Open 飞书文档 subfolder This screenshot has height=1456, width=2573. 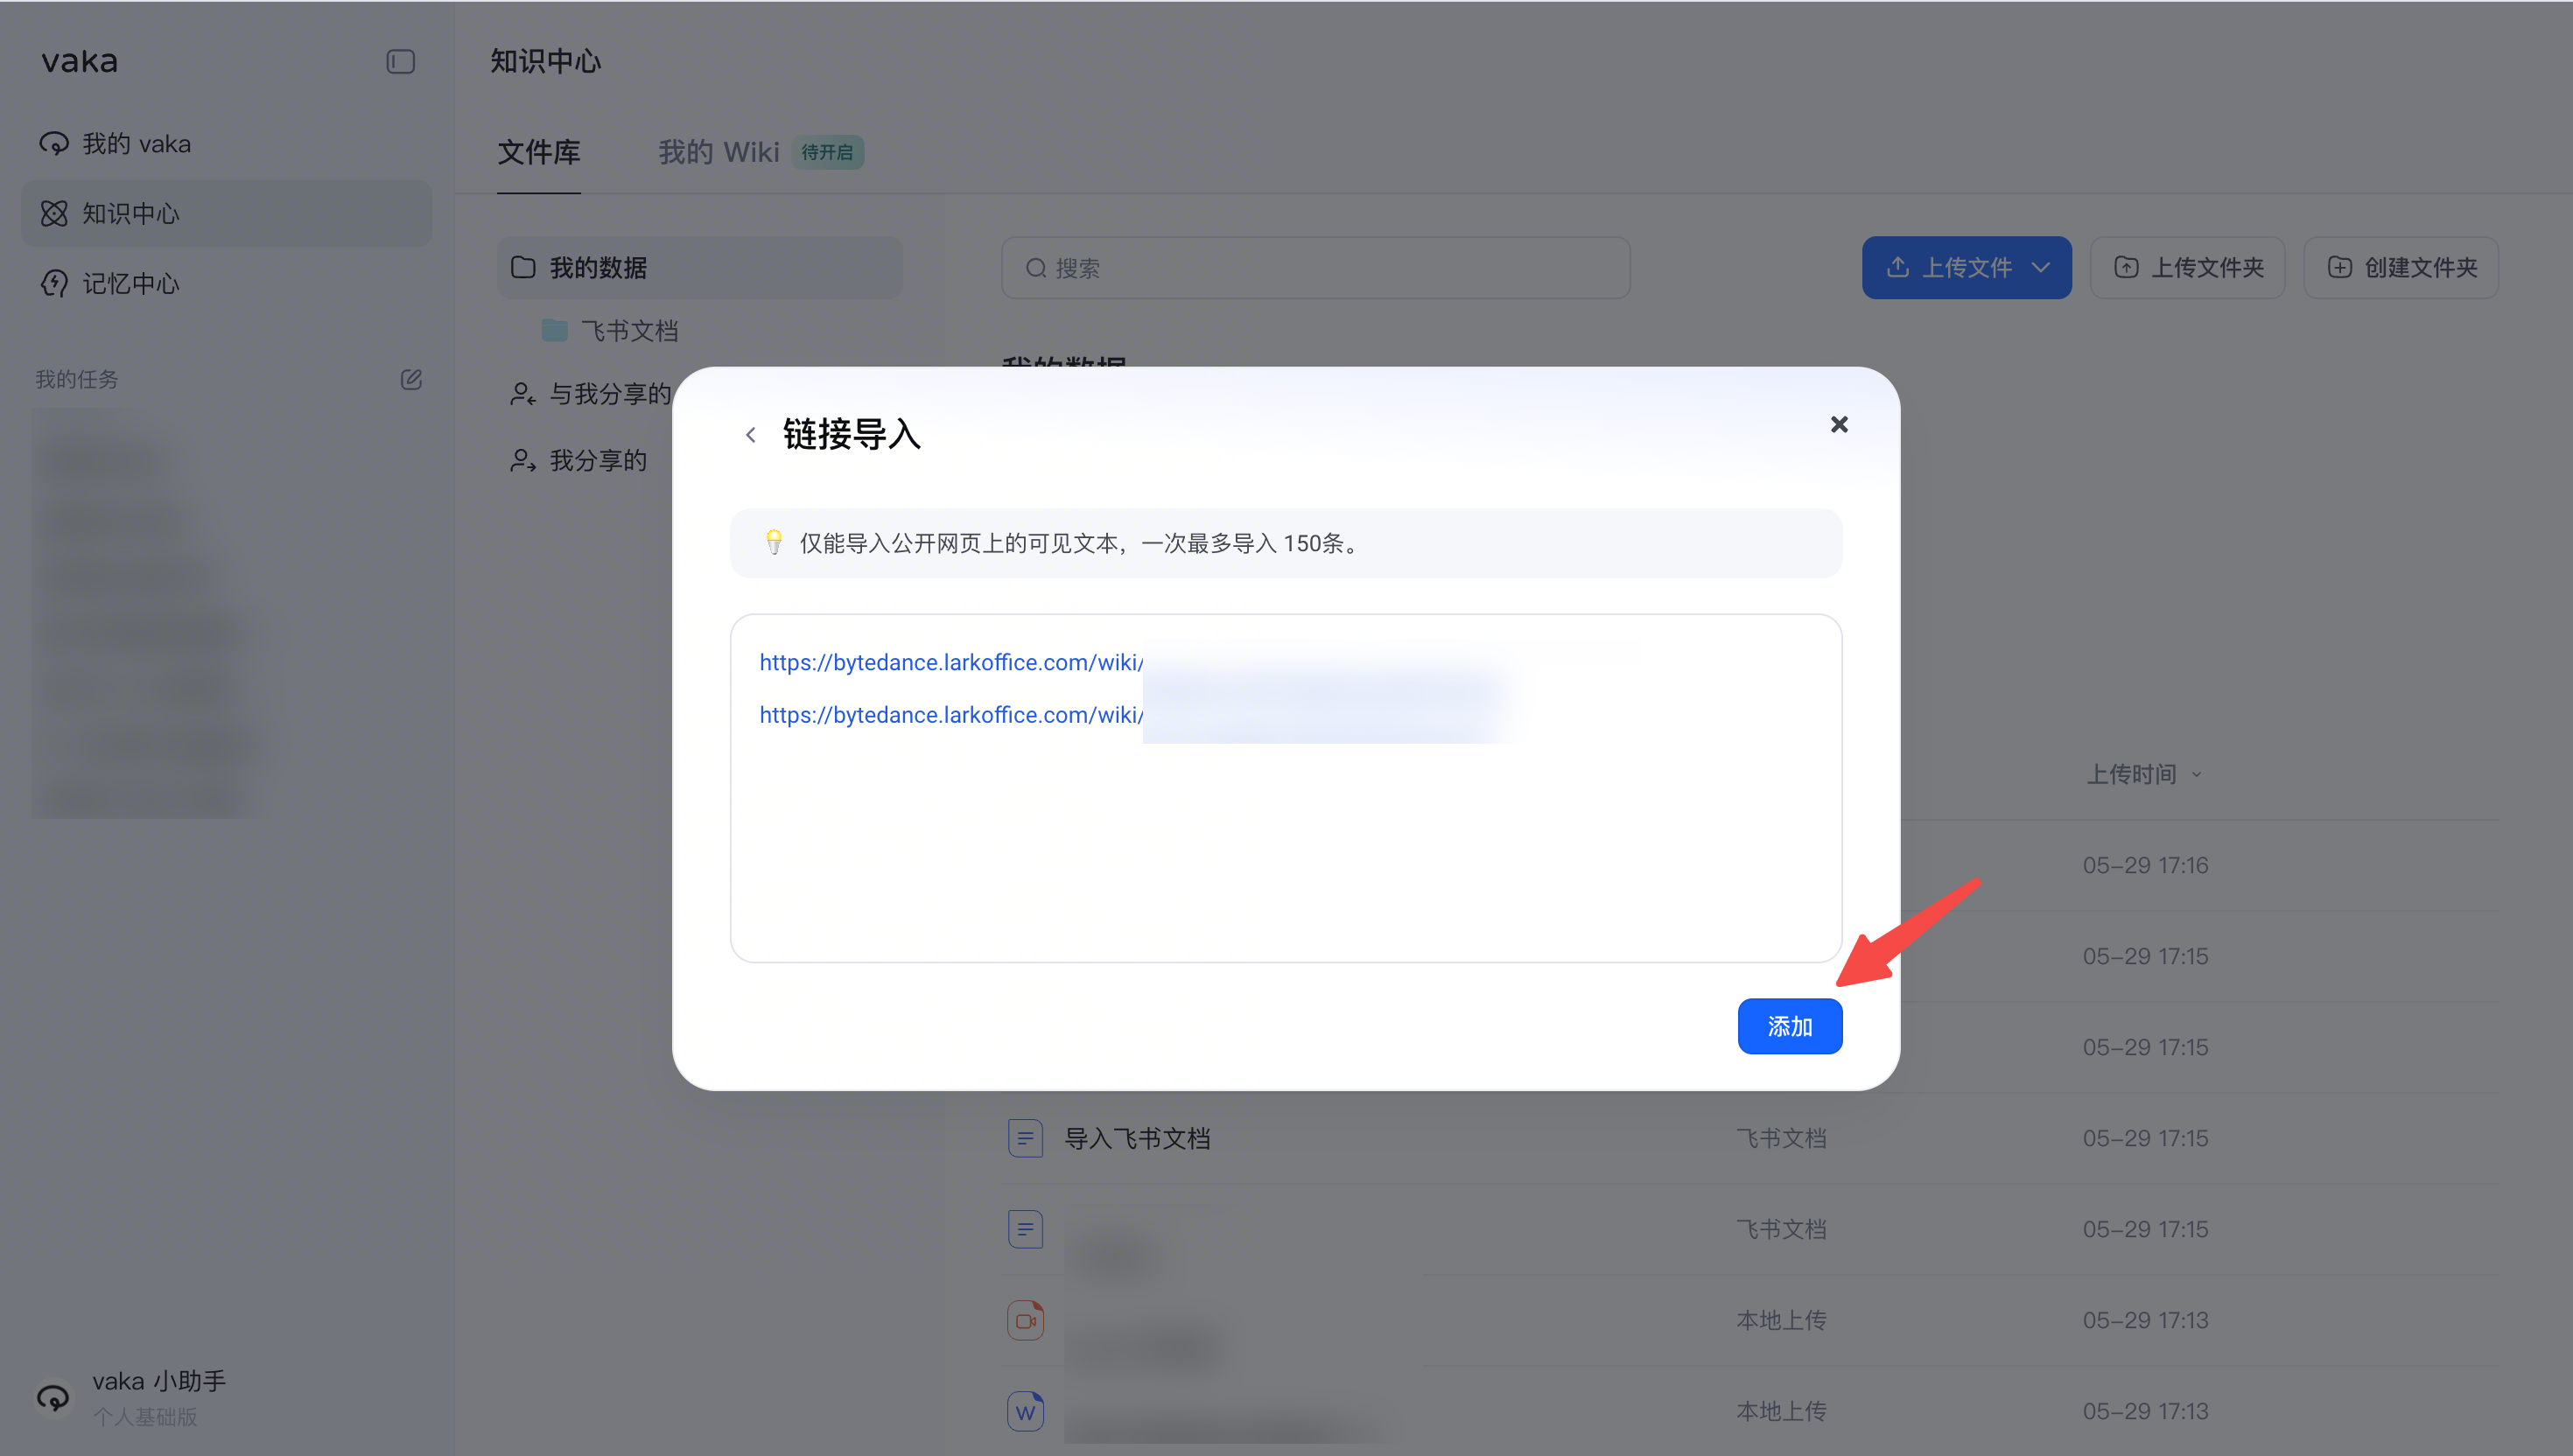tap(629, 330)
